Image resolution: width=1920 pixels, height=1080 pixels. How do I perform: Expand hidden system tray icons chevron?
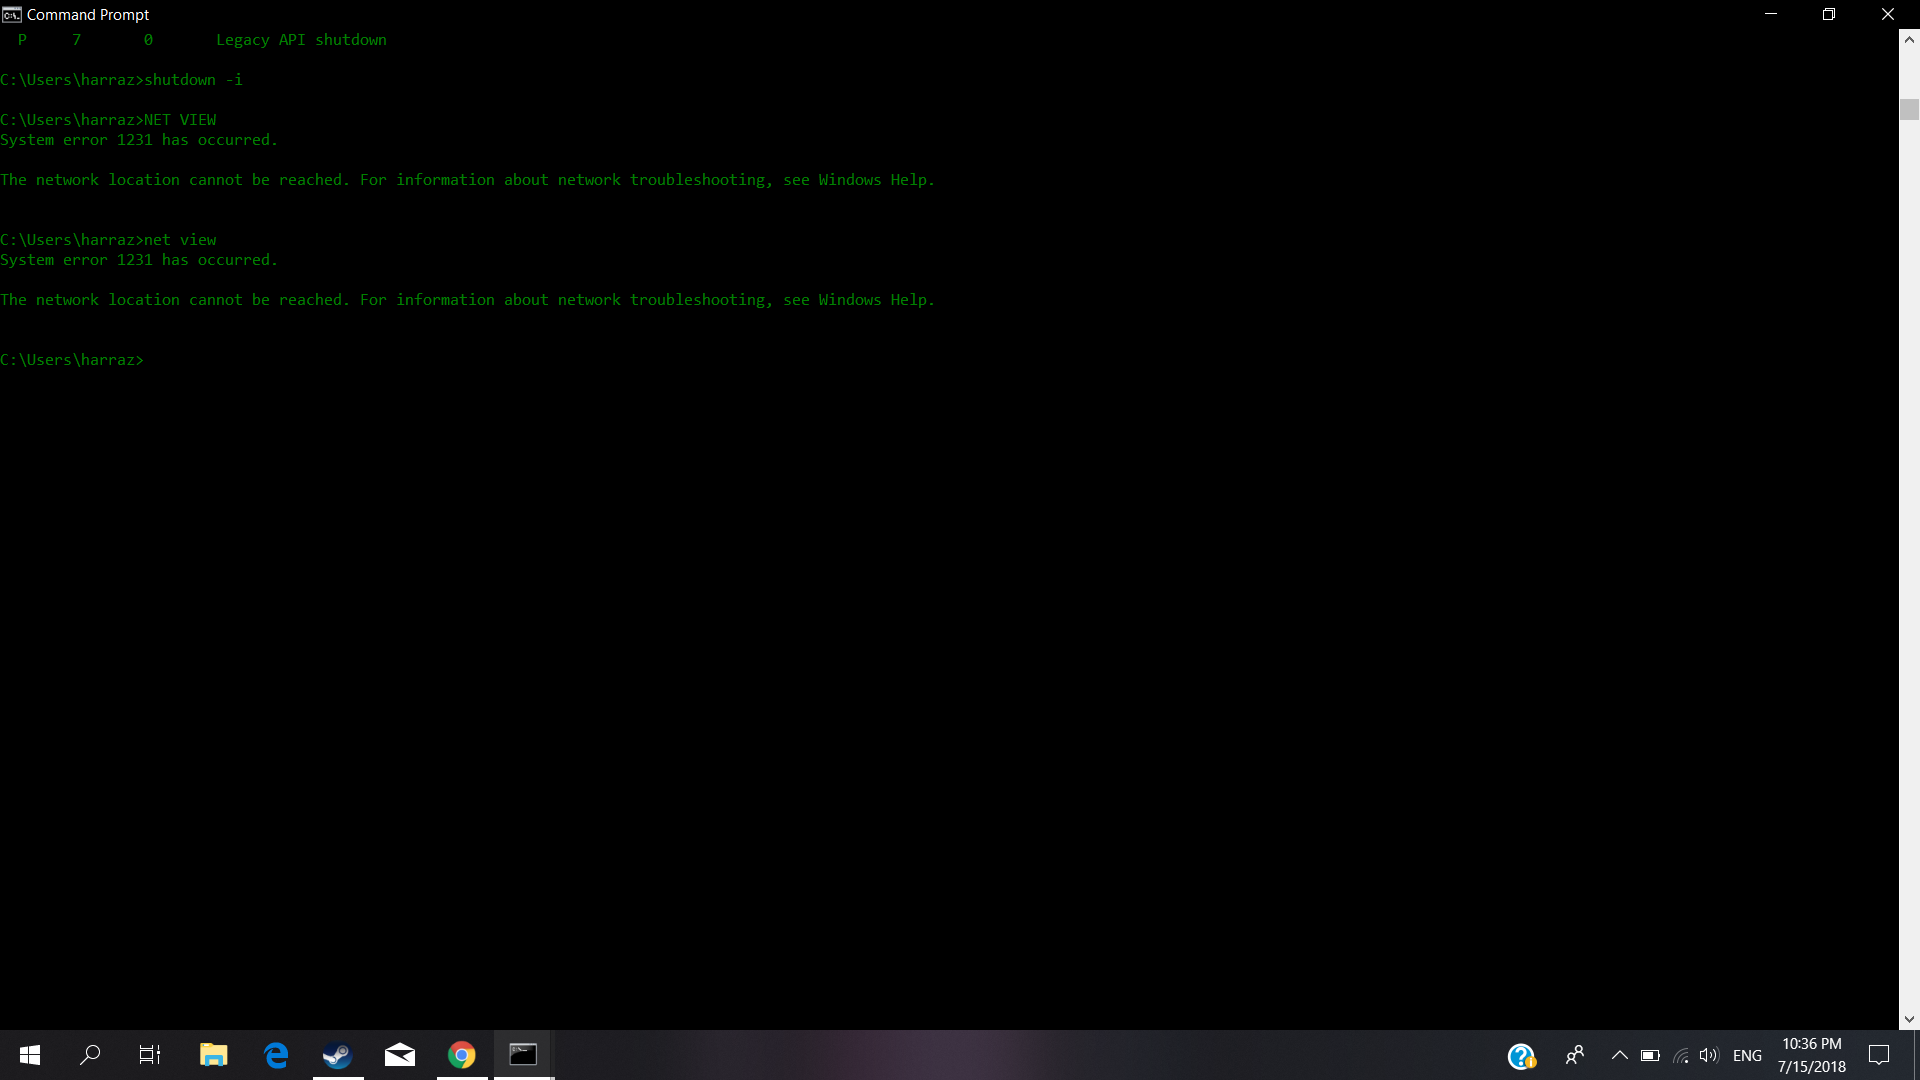coord(1620,1055)
